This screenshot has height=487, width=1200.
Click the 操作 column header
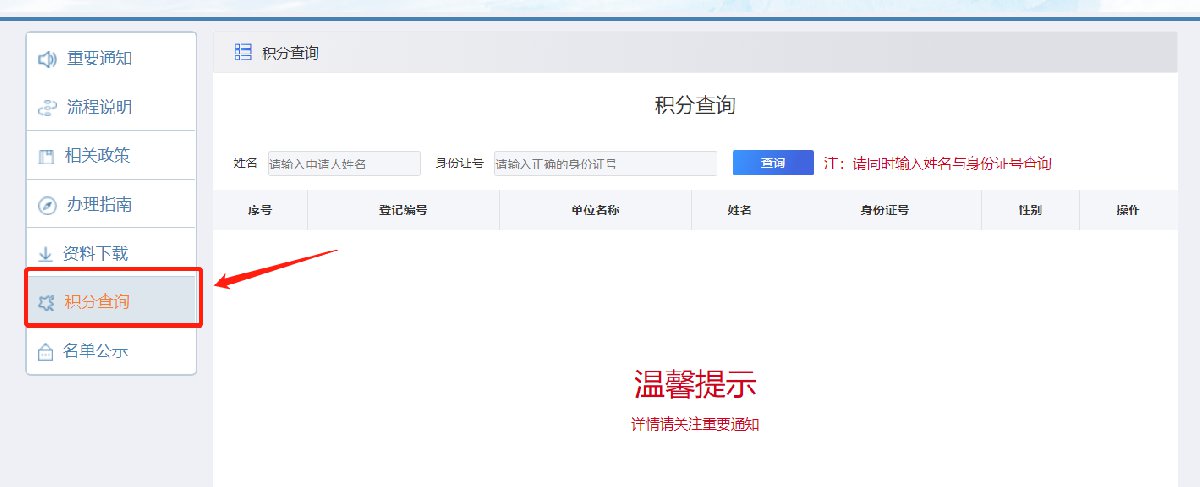tap(1128, 210)
